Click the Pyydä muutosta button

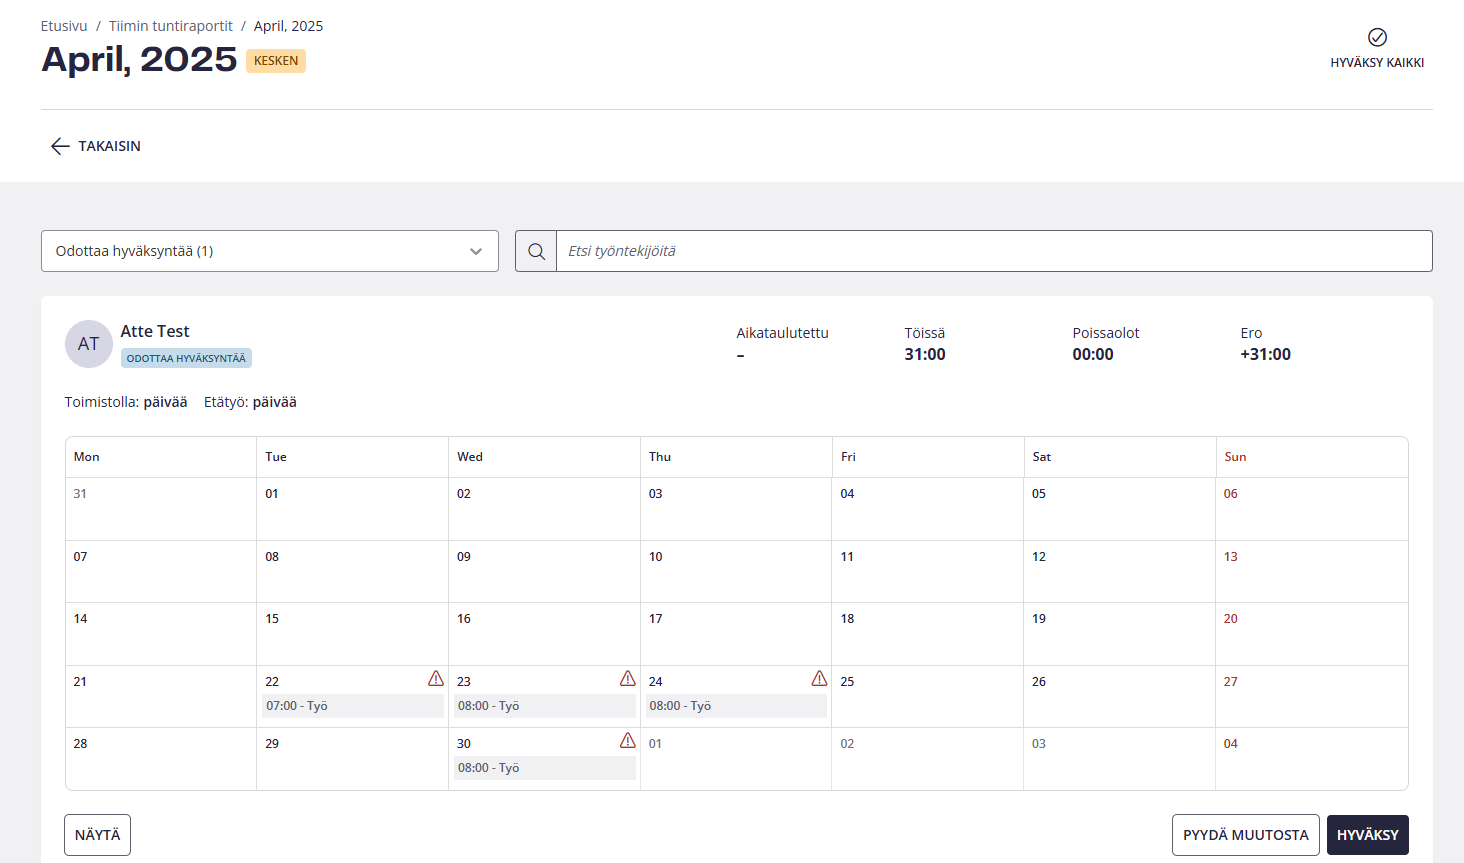click(x=1246, y=835)
